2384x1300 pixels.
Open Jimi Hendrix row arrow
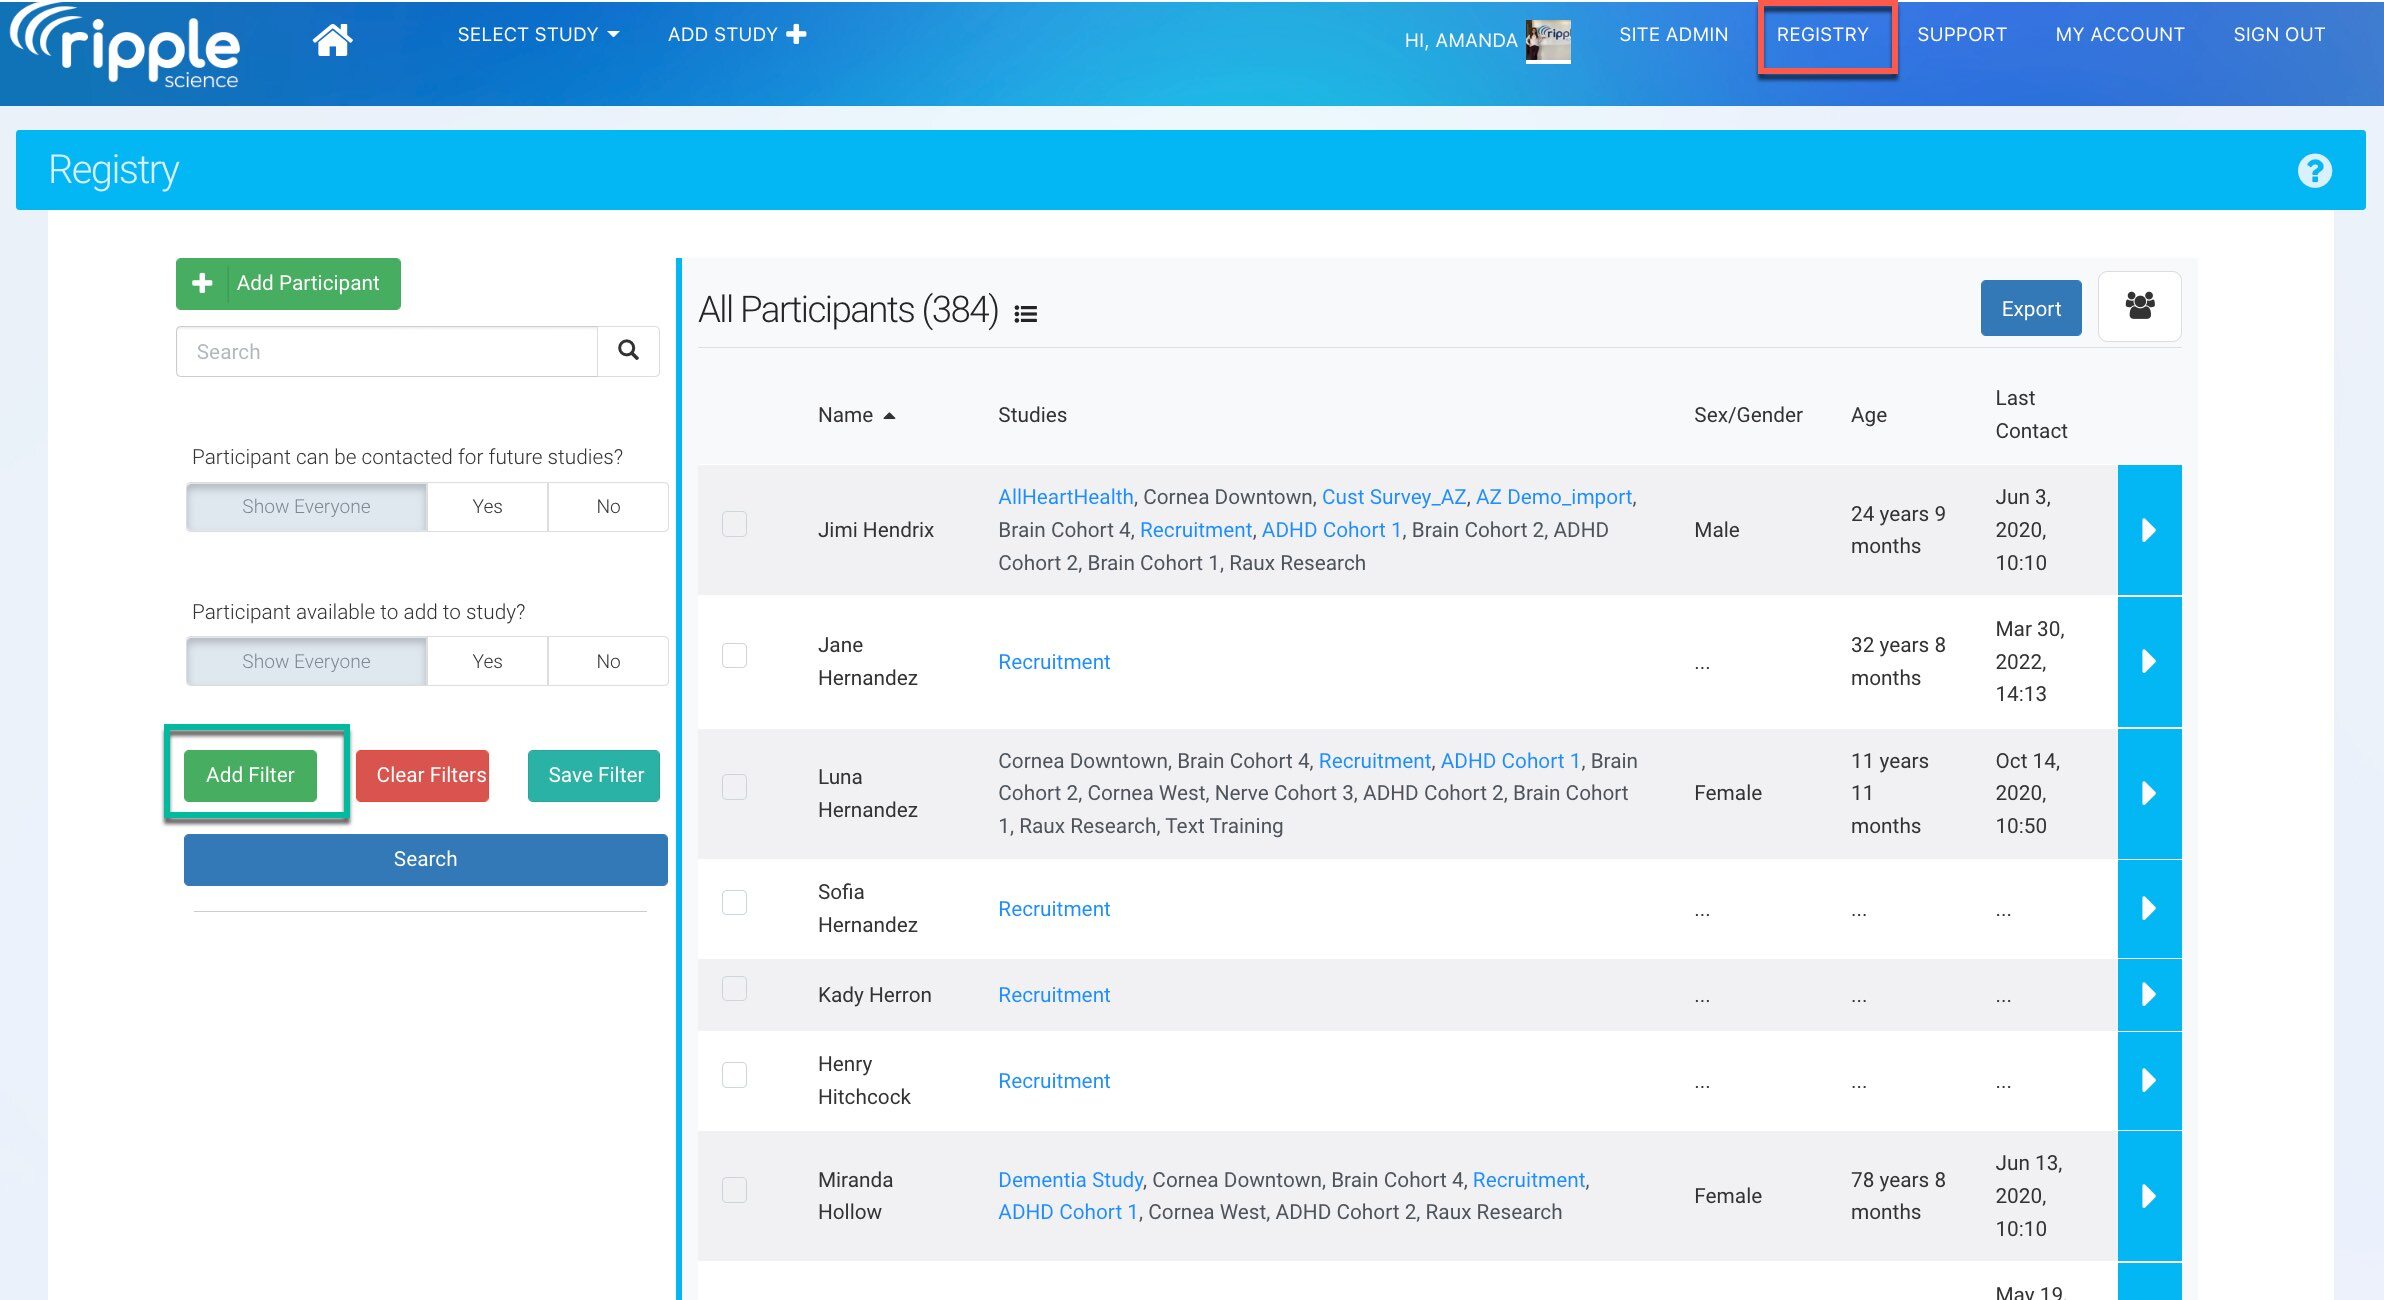coord(2148,530)
